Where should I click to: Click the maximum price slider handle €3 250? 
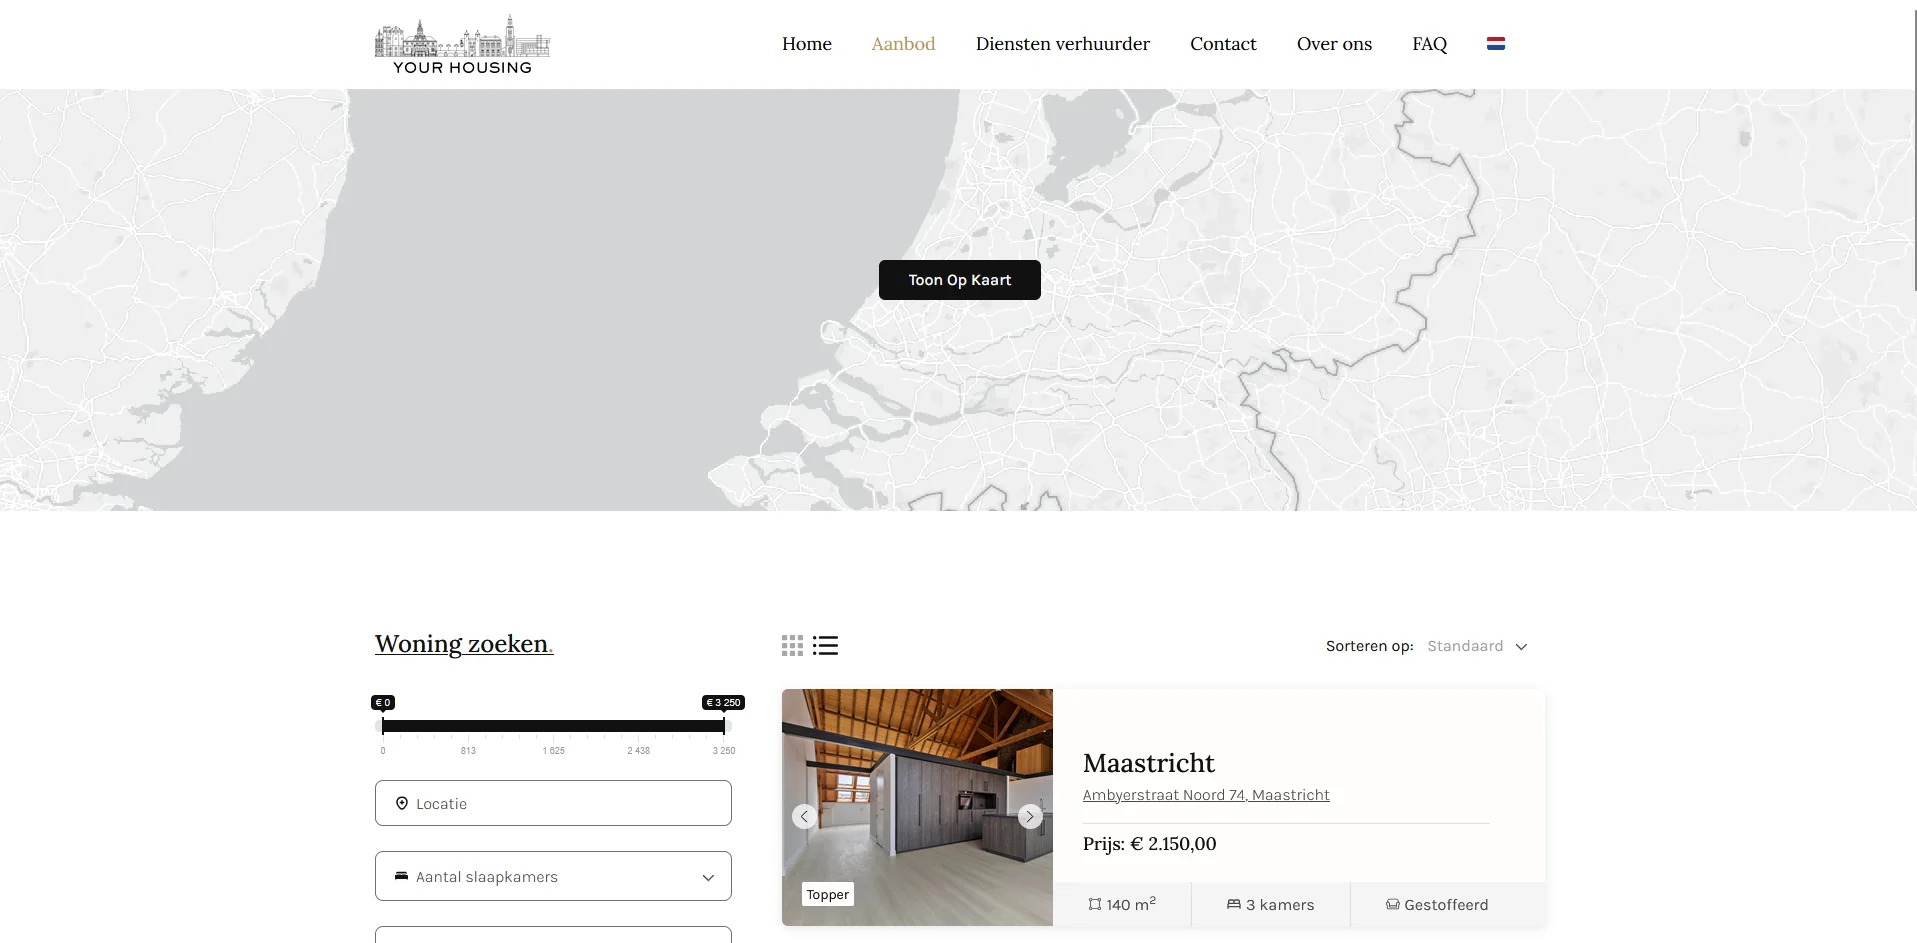tap(724, 726)
